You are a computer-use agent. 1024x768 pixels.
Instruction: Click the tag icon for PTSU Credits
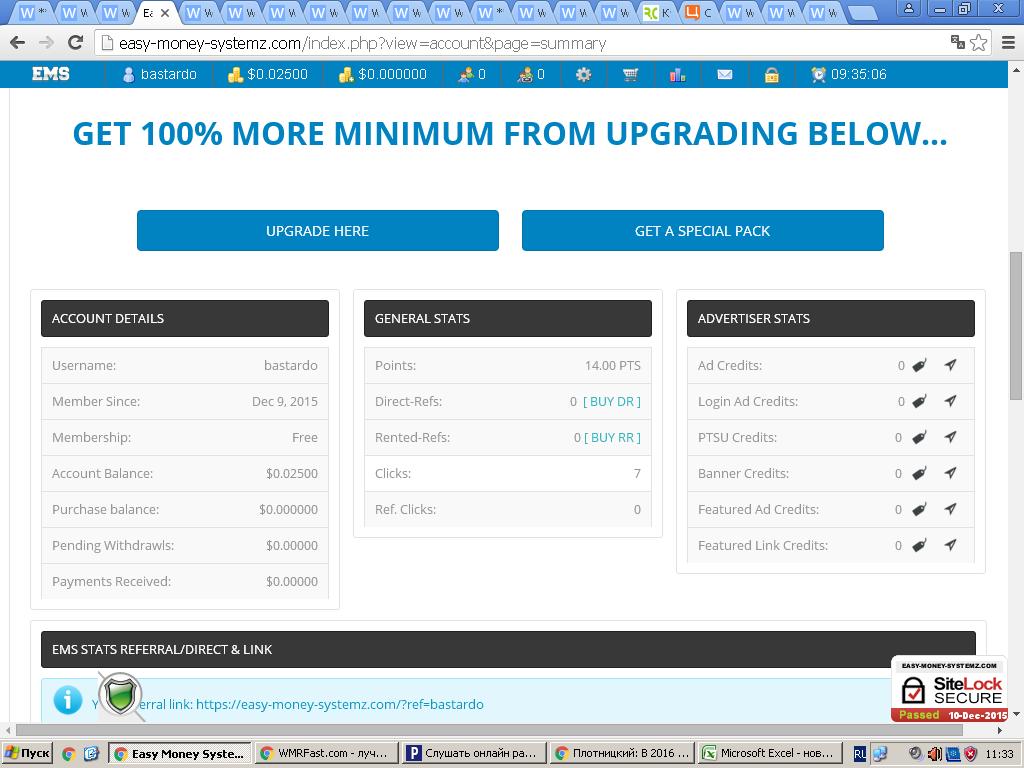pos(919,438)
